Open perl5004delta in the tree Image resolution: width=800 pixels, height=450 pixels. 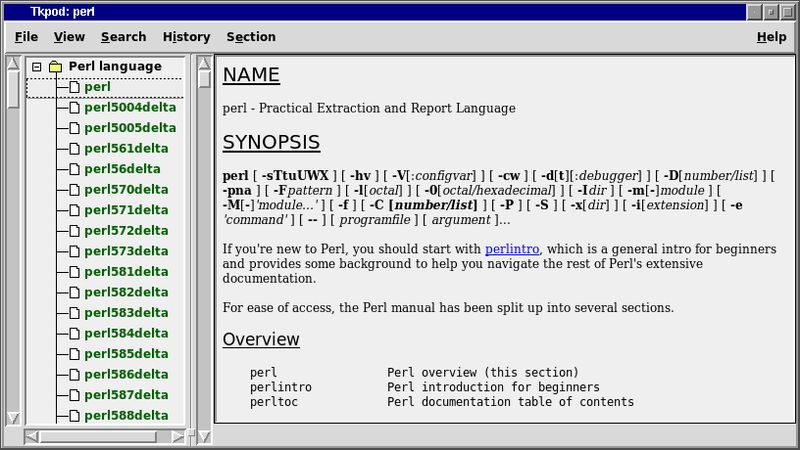[130, 108]
